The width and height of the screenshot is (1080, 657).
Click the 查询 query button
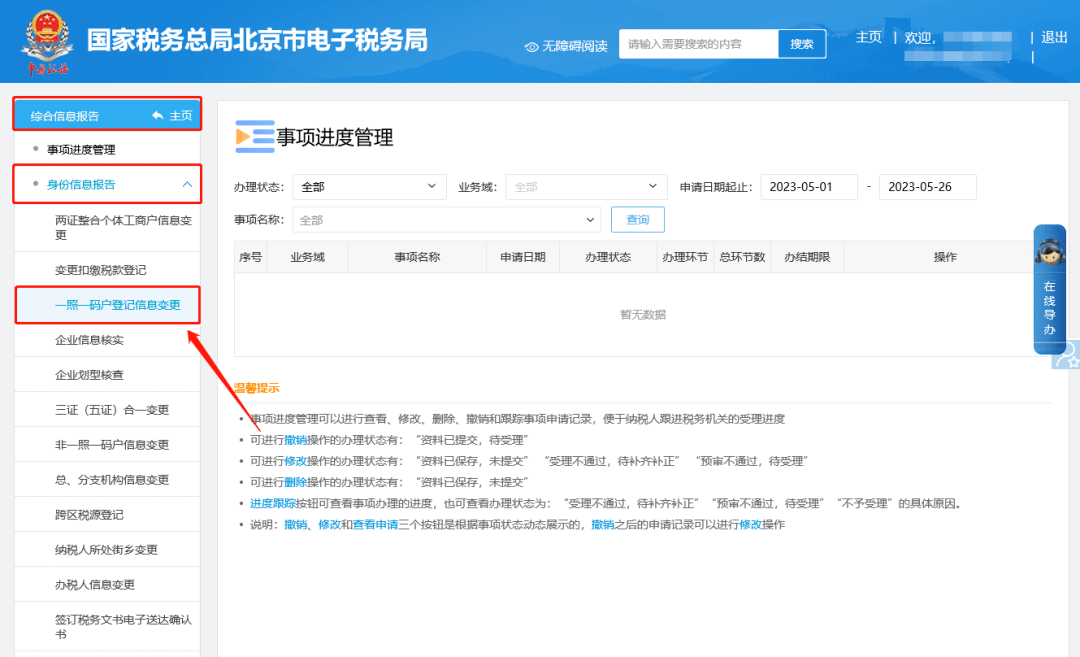(637, 219)
